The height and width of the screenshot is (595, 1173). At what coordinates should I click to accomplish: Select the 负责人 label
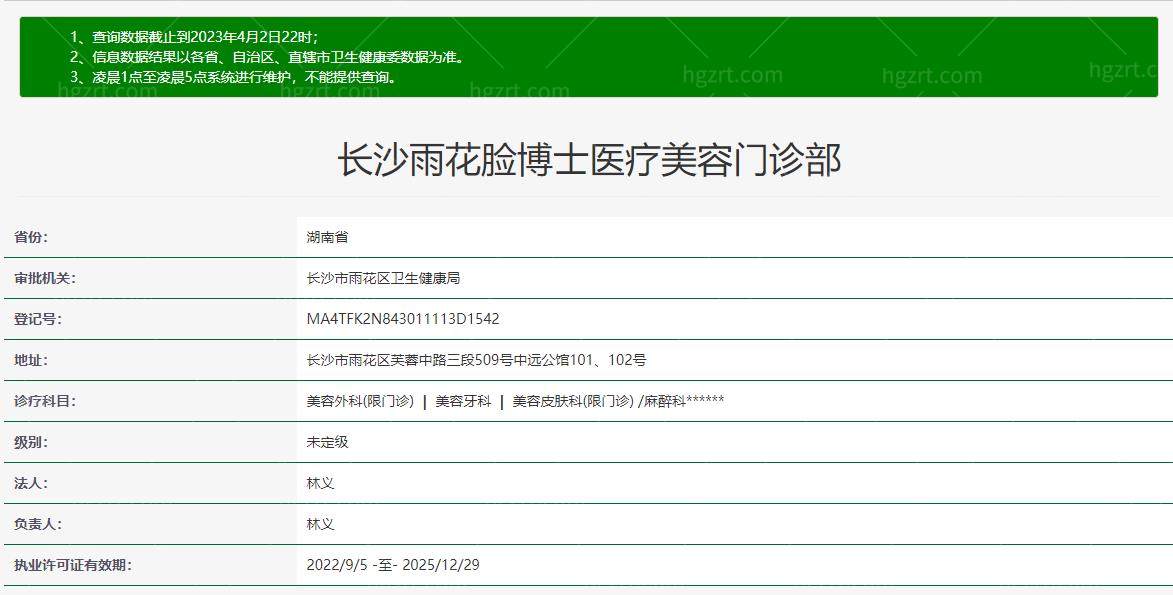coord(37,525)
